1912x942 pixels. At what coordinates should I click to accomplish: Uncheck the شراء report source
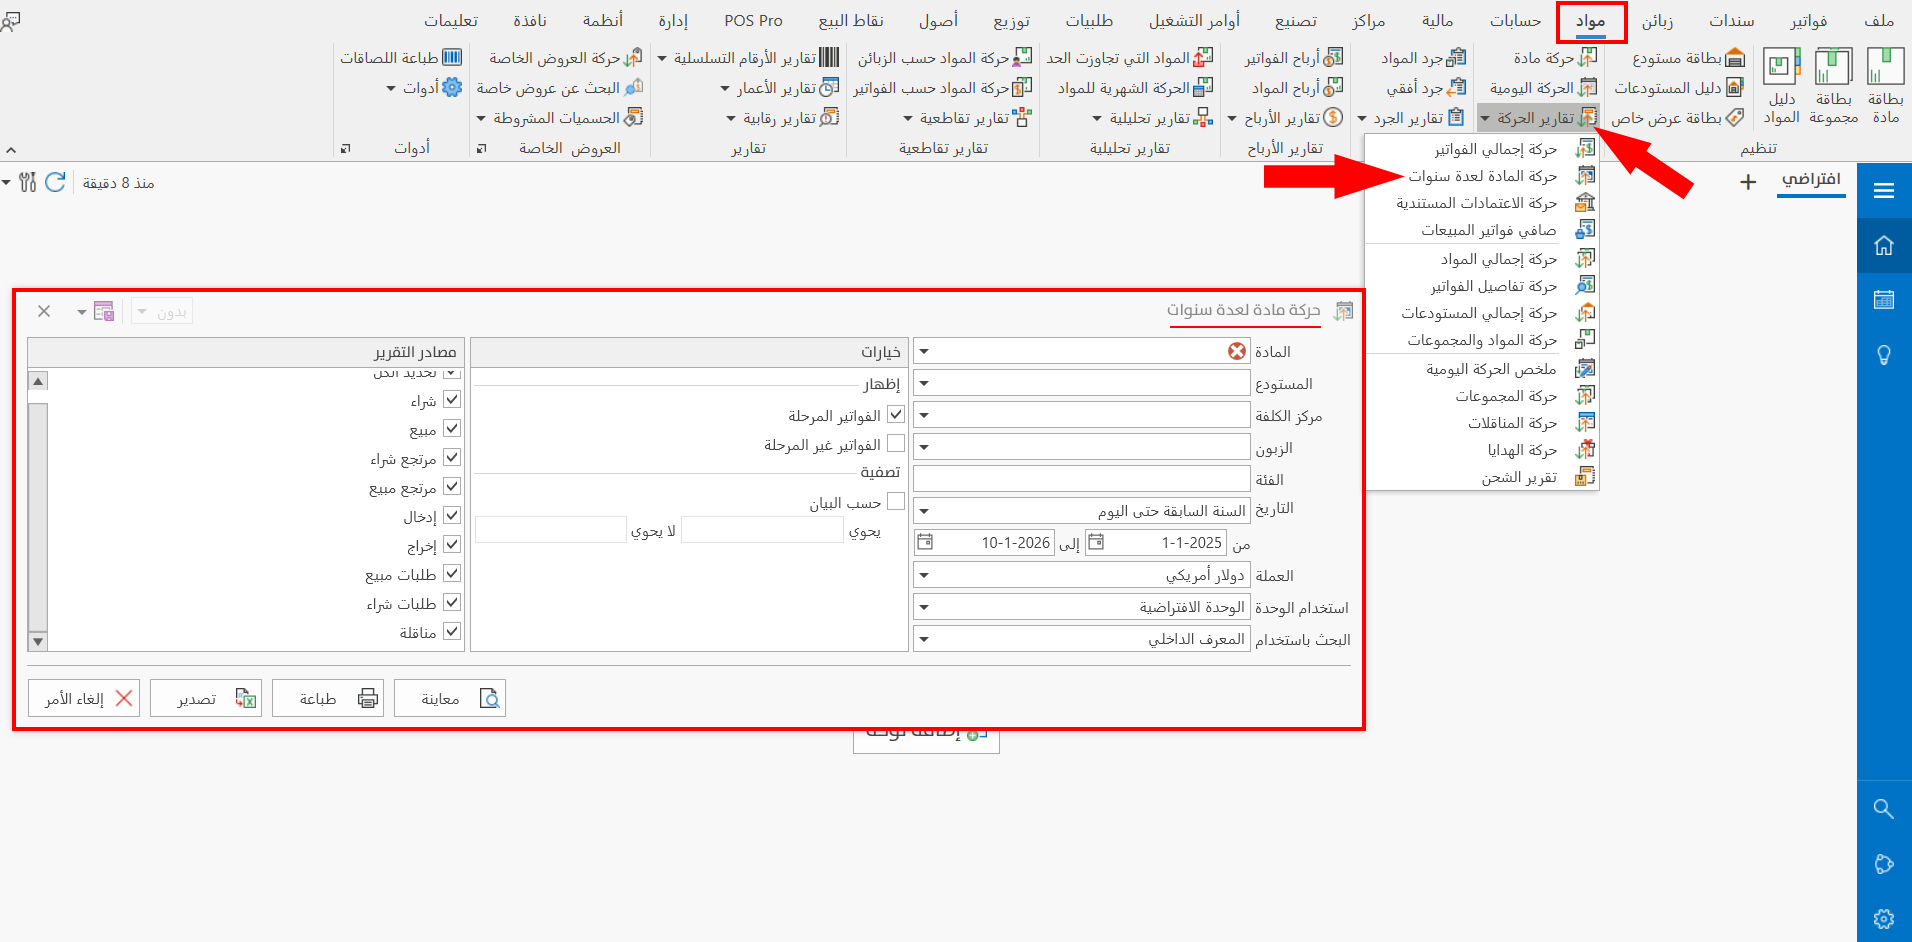(452, 398)
